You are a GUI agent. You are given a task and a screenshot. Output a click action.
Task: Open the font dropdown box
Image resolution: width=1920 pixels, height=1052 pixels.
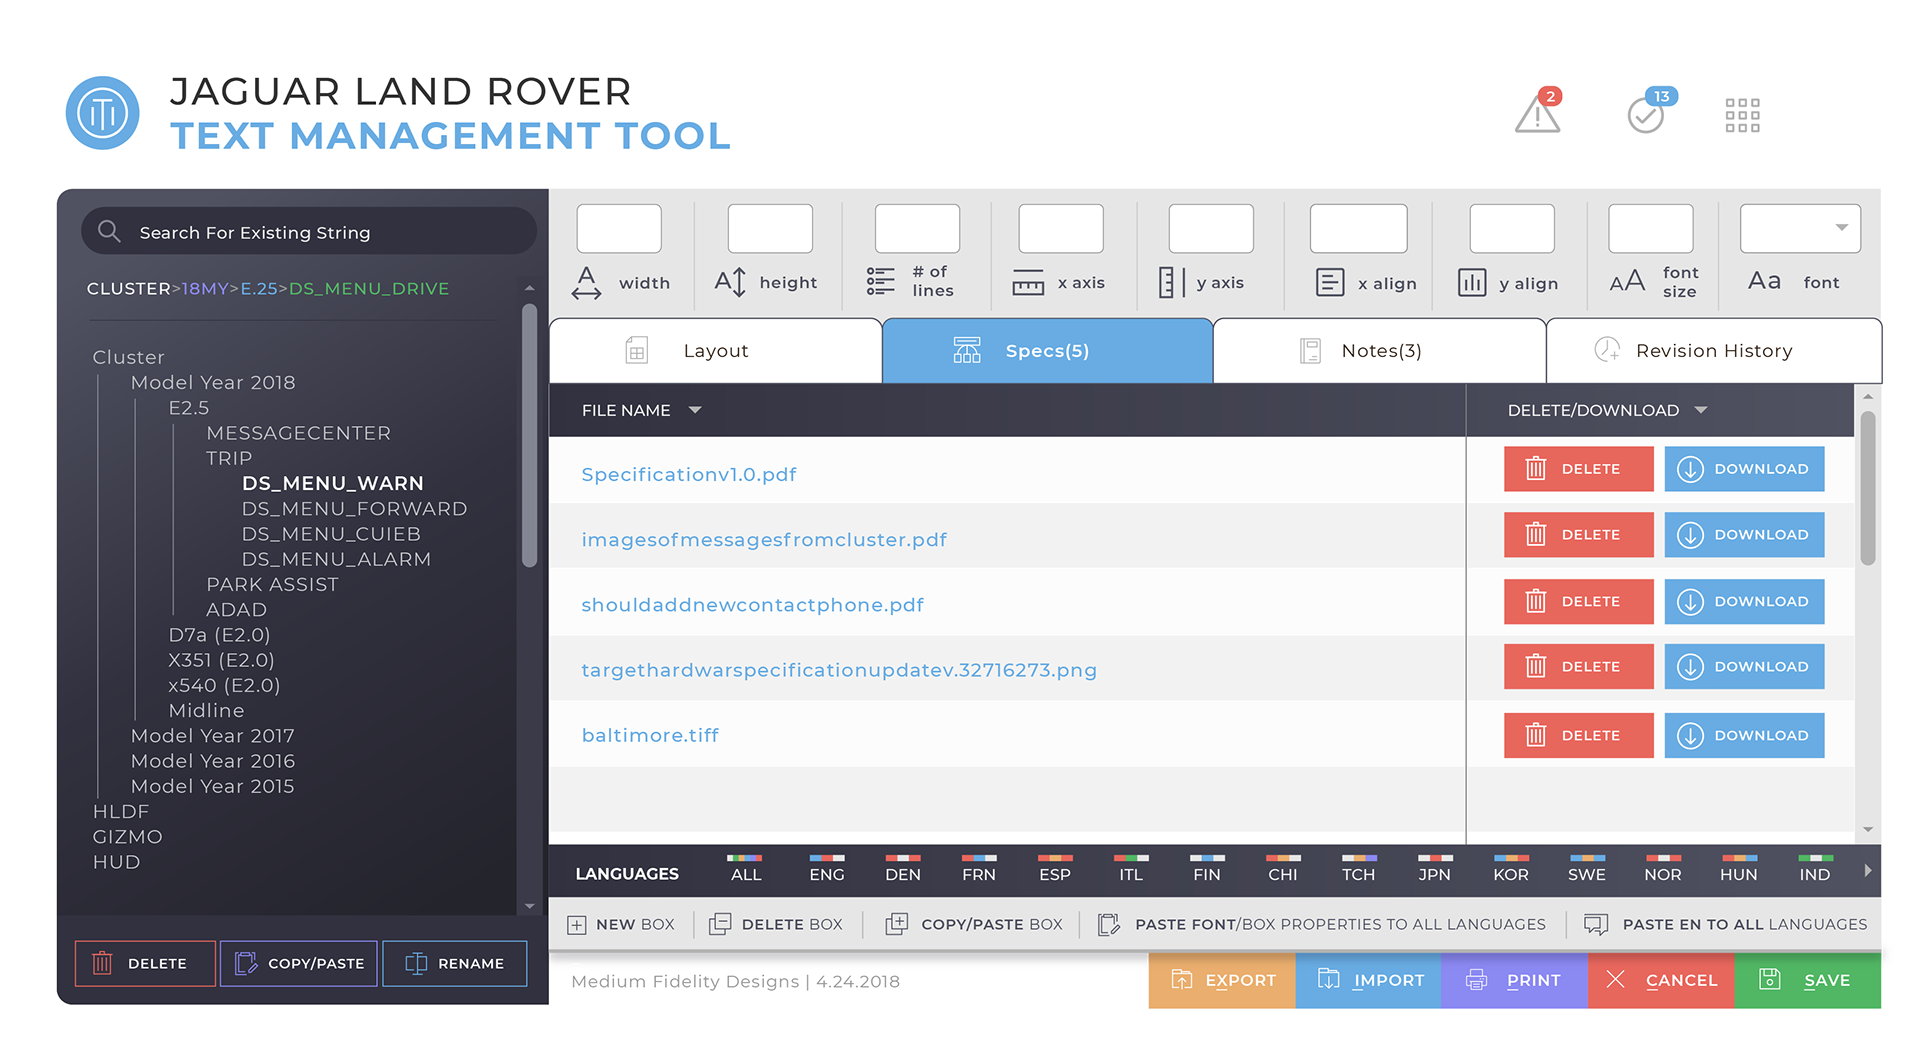[x=1800, y=228]
